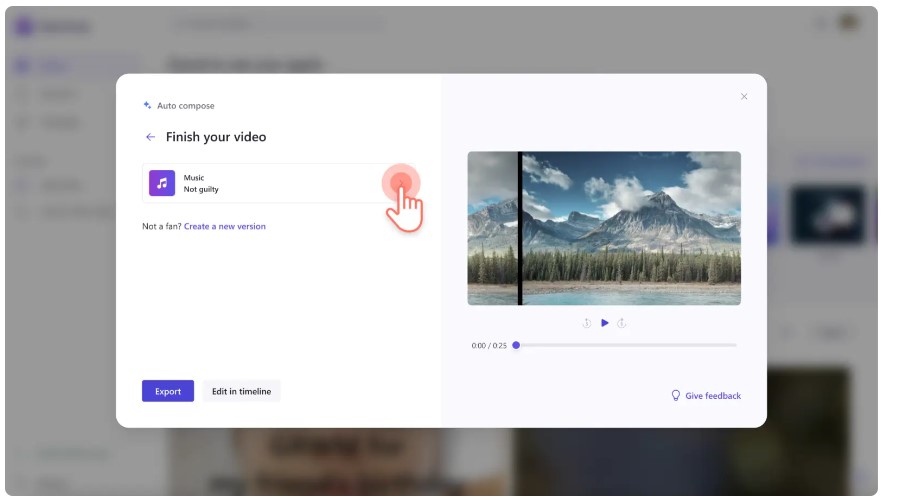
Task: Choose Edit in timeline
Action: (241, 391)
